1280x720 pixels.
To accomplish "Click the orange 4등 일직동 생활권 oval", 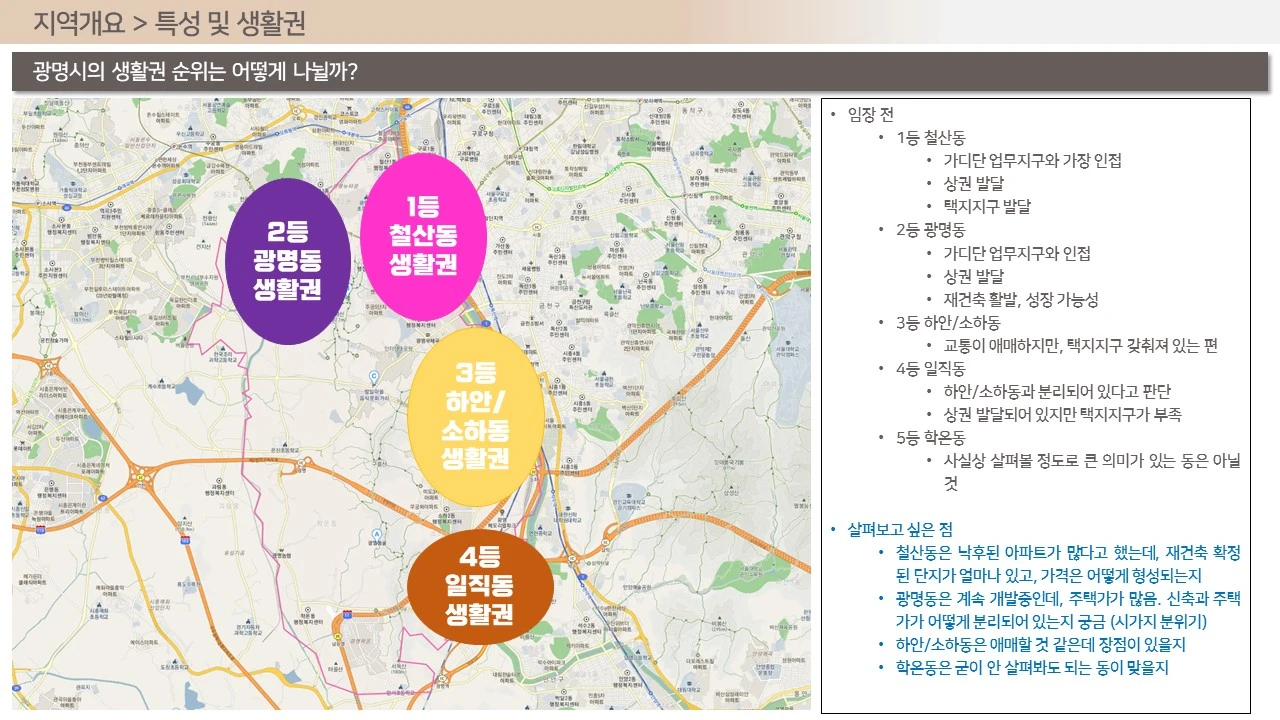I will pyautogui.click(x=480, y=585).
